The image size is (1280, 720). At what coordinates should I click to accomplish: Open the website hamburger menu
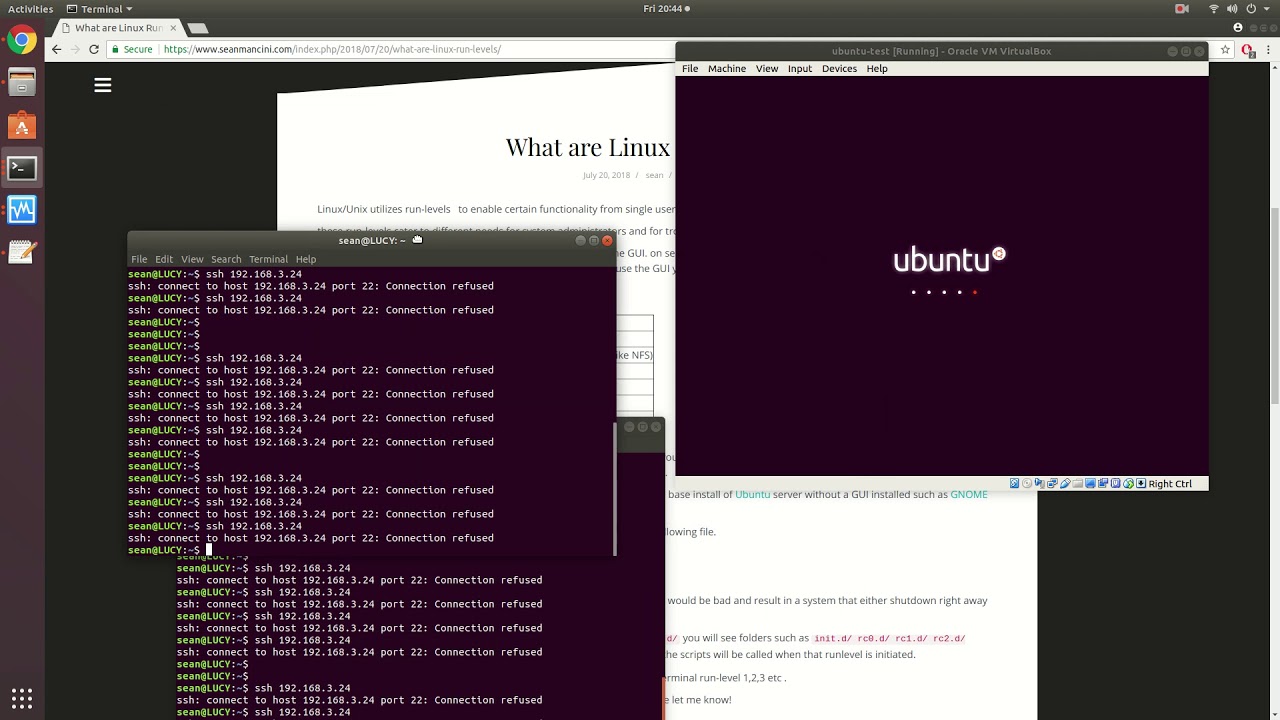tap(102, 85)
